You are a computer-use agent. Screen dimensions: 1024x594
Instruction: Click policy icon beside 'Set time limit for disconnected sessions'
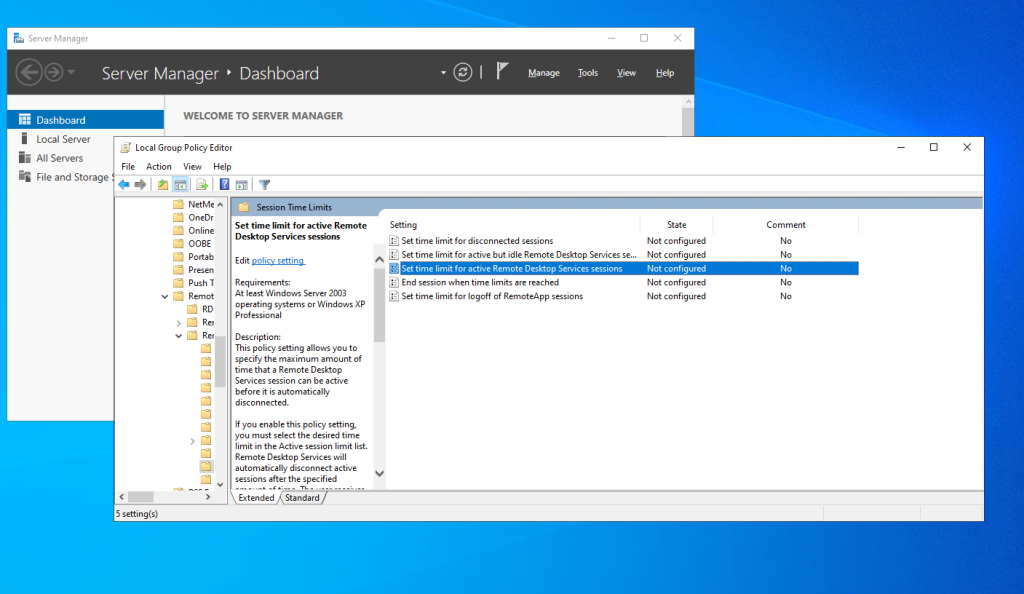pos(394,241)
